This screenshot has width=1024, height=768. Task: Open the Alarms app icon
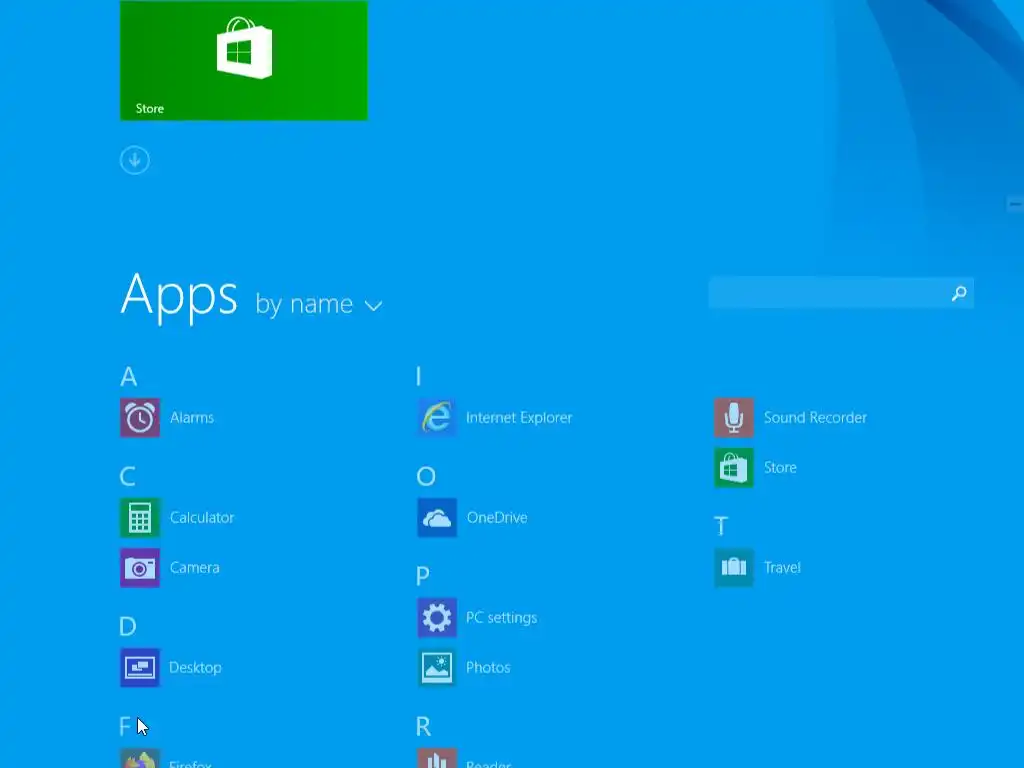pos(140,417)
